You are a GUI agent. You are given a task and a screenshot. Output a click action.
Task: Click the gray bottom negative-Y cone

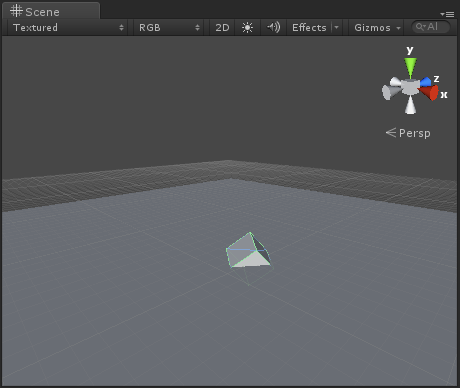tap(410, 105)
